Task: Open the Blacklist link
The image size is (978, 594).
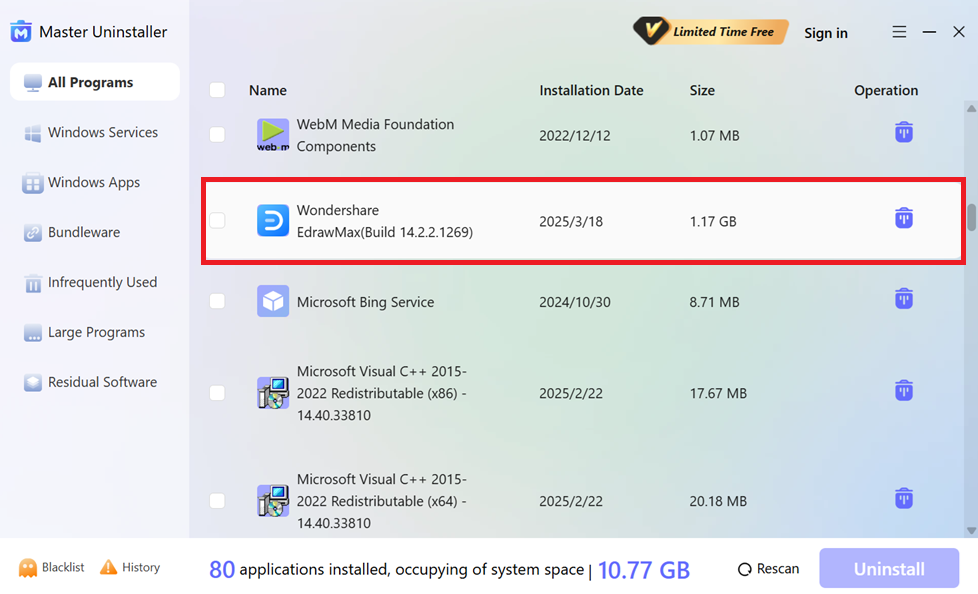Action: pyautogui.click(x=63, y=567)
